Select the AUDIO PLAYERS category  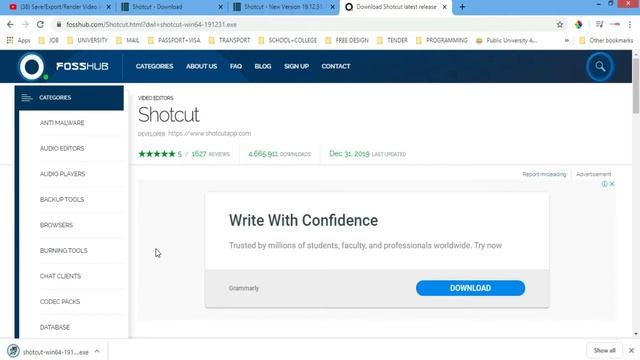[x=62, y=174]
